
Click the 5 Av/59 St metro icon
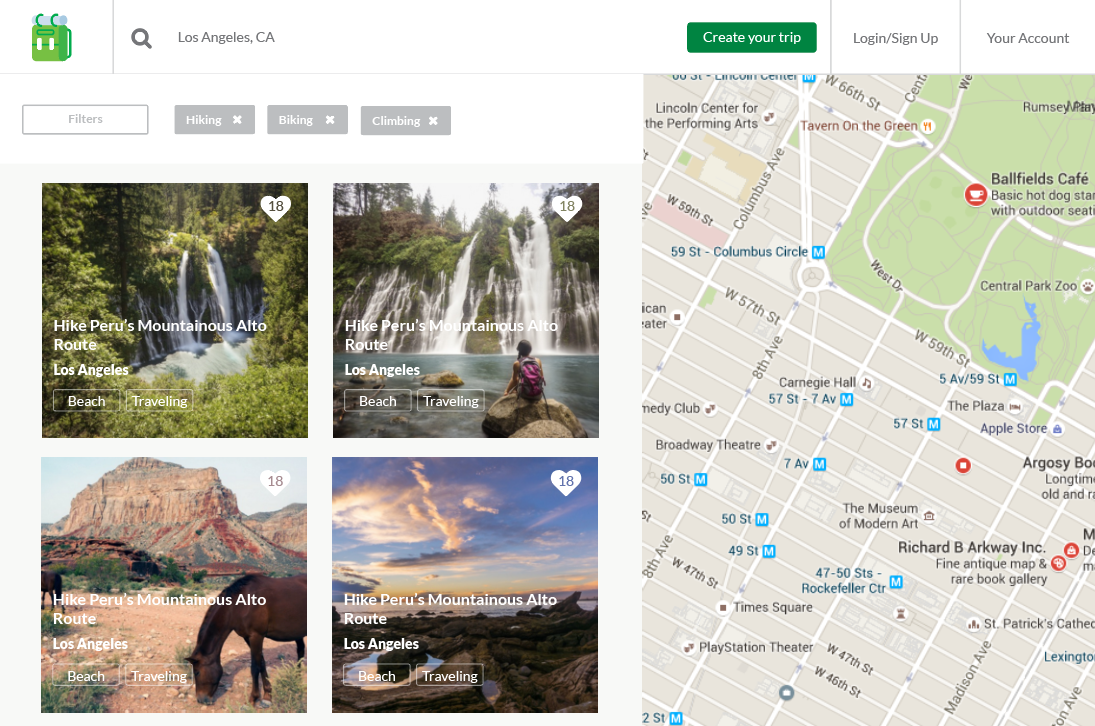1010,379
